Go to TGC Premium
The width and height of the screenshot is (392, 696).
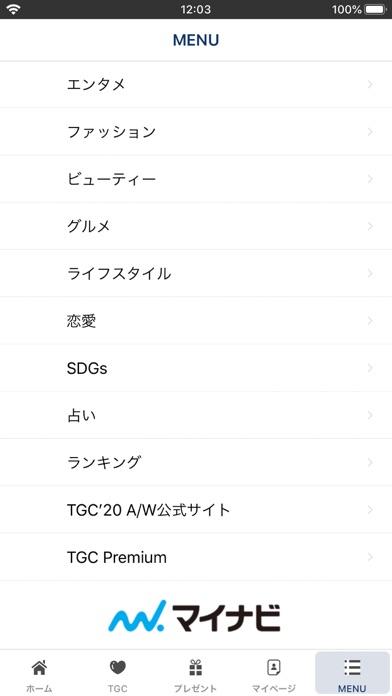click(x=196, y=557)
